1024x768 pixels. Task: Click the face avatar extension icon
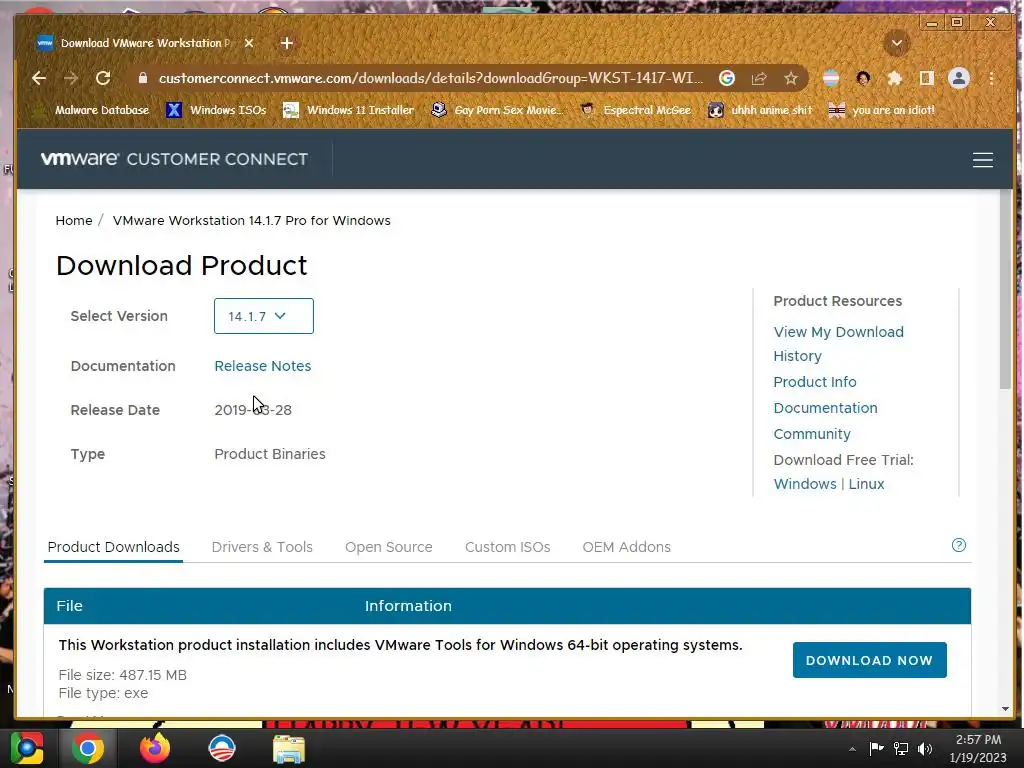pos(863,78)
